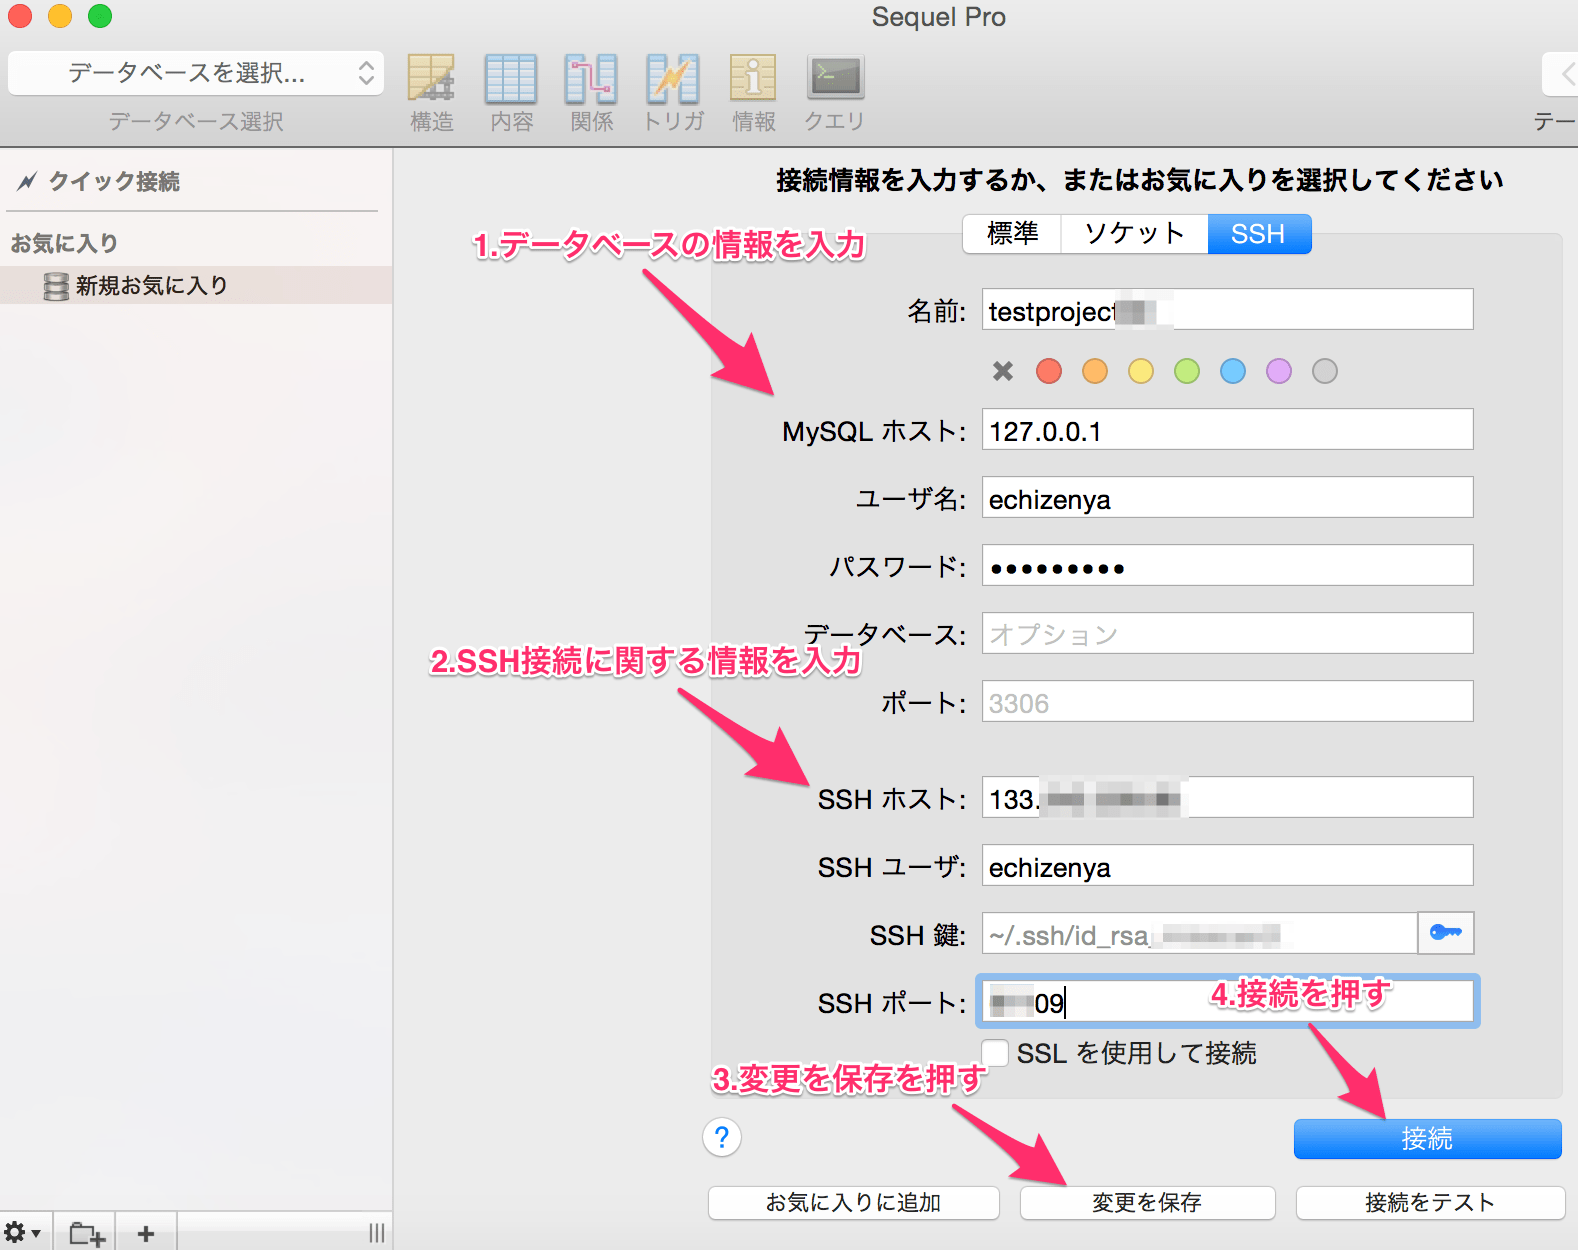Click the 接続 connect button
Image resolution: width=1578 pixels, height=1250 pixels.
pyautogui.click(x=1427, y=1139)
